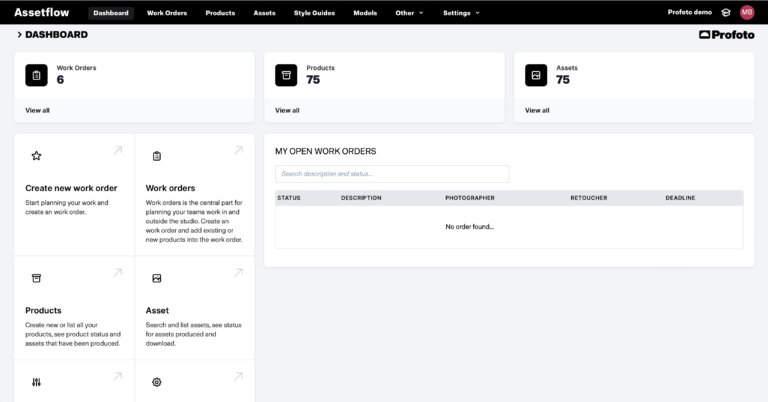Open the graduation cap help icon in top bar
Screen dimensions: 768x402
click(726, 13)
